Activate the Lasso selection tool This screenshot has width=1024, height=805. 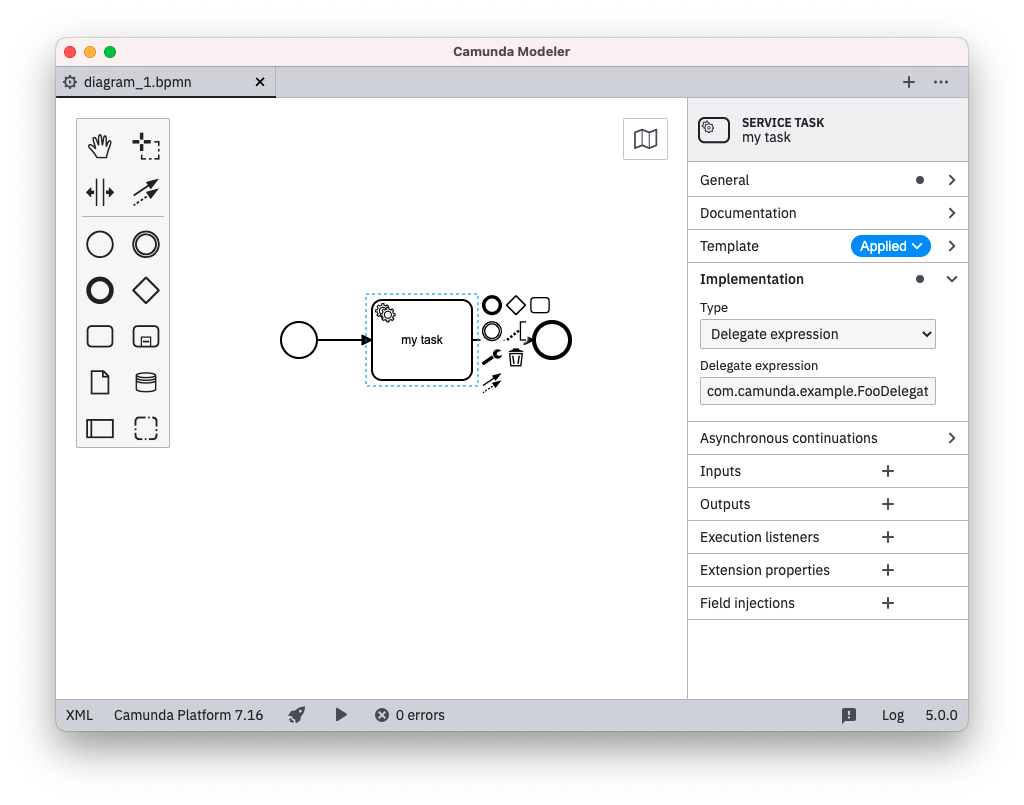pyautogui.click(x=146, y=147)
